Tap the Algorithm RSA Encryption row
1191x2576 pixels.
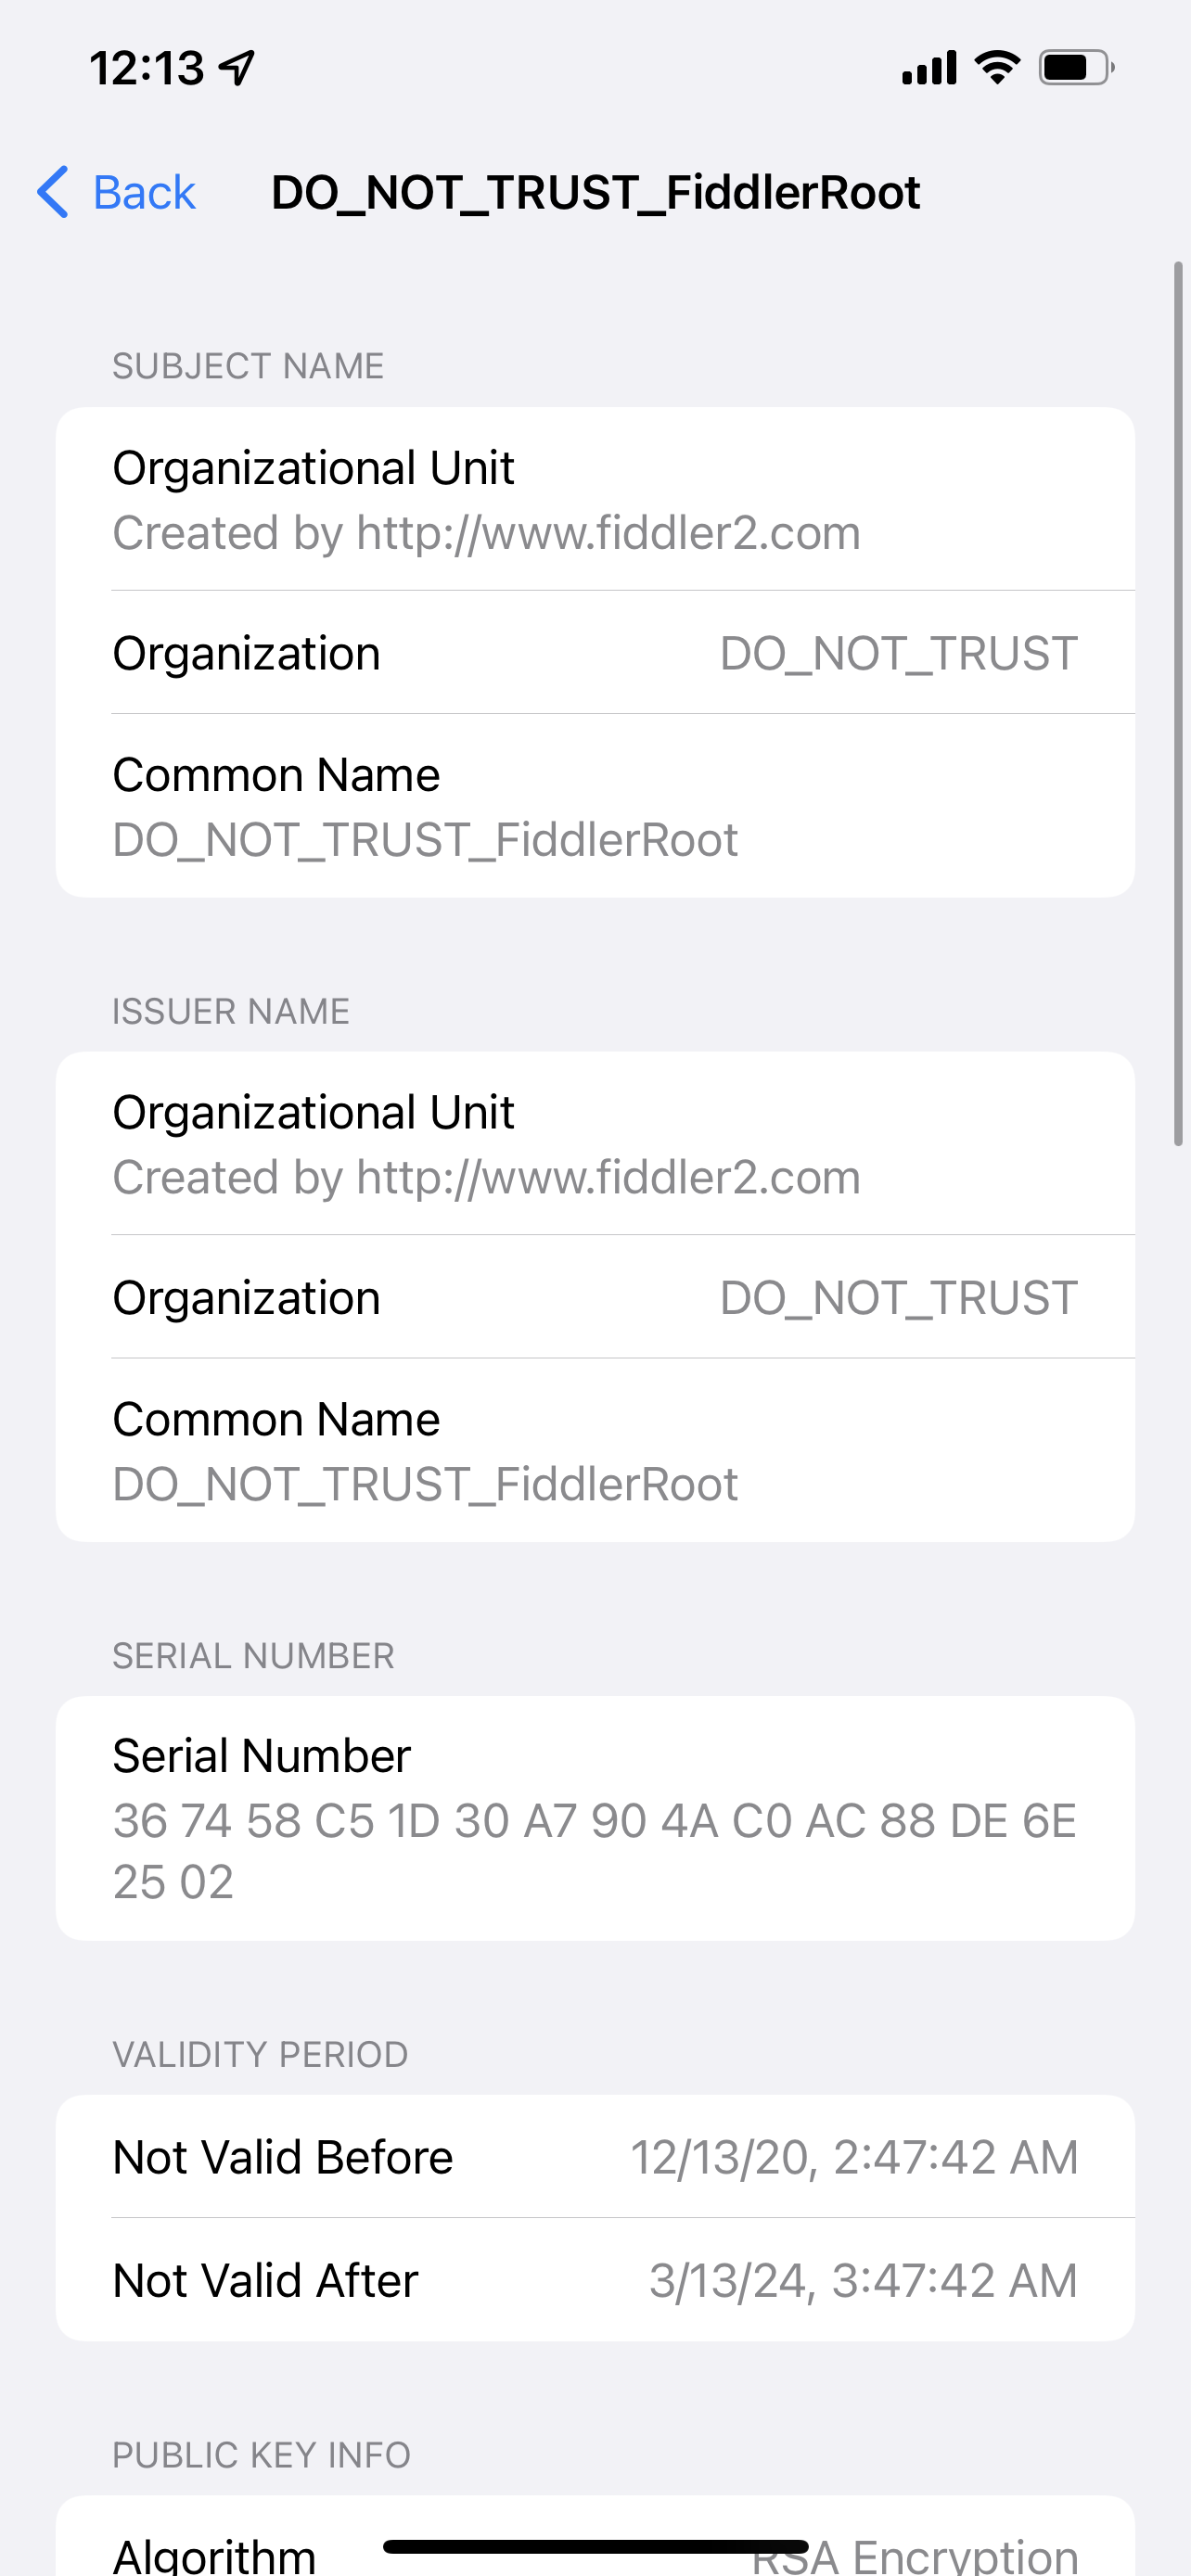(x=595, y=2555)
